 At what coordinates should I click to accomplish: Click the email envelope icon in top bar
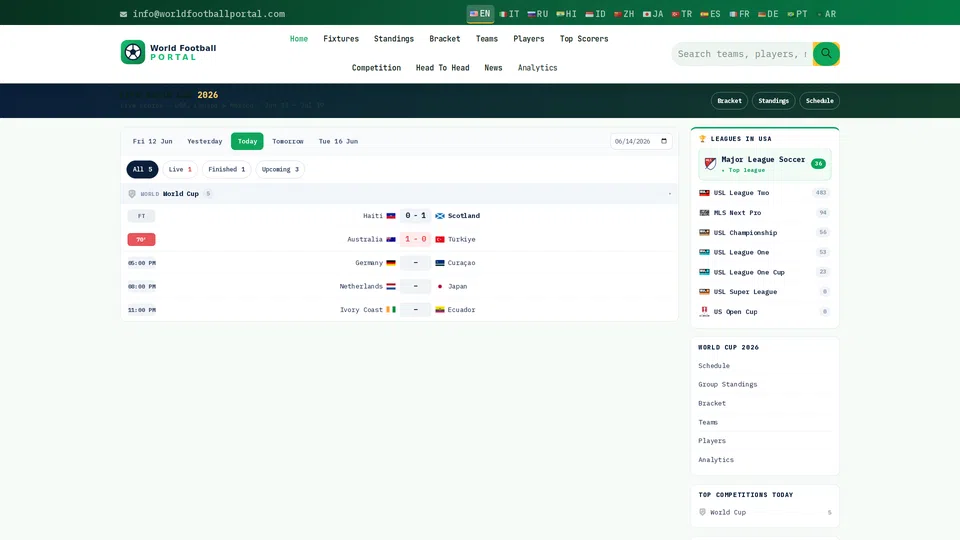(x=124, y=14)
